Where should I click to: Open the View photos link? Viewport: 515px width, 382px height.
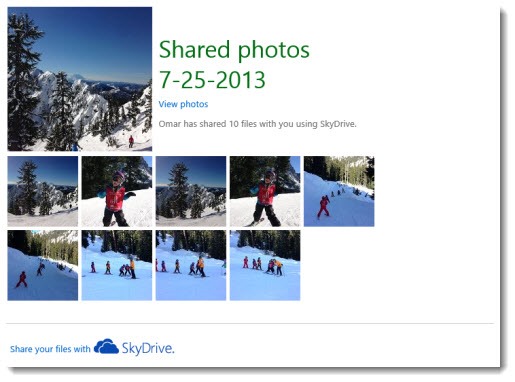pos(183,104)
